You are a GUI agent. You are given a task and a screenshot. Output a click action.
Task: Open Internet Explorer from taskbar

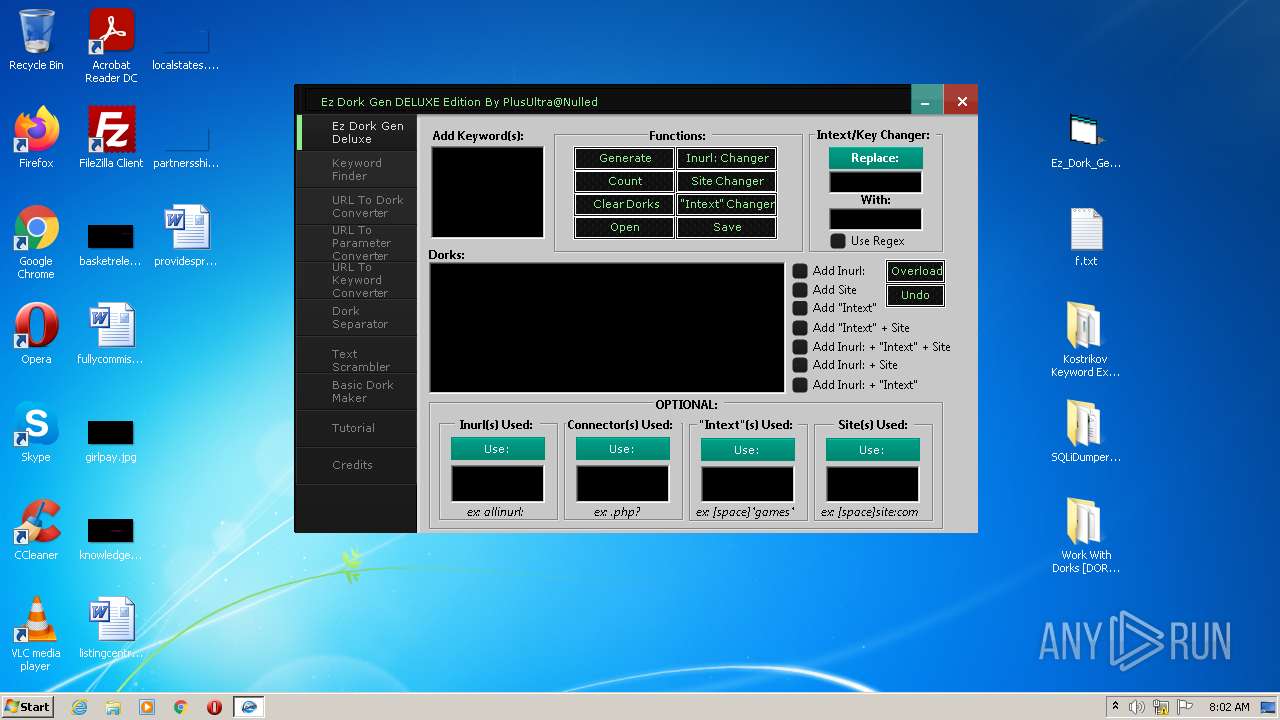(79, 707)
